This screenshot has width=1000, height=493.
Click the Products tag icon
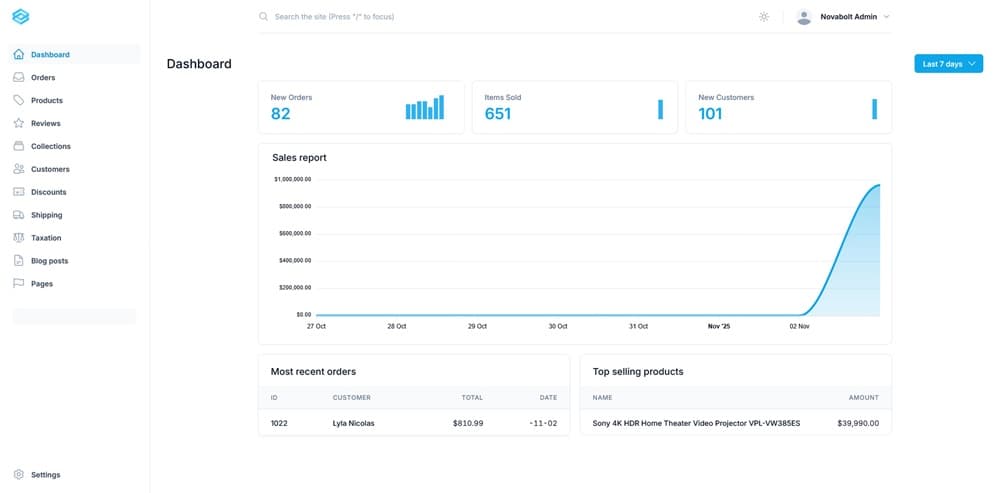pyautogui.click(x=19, y=101)
